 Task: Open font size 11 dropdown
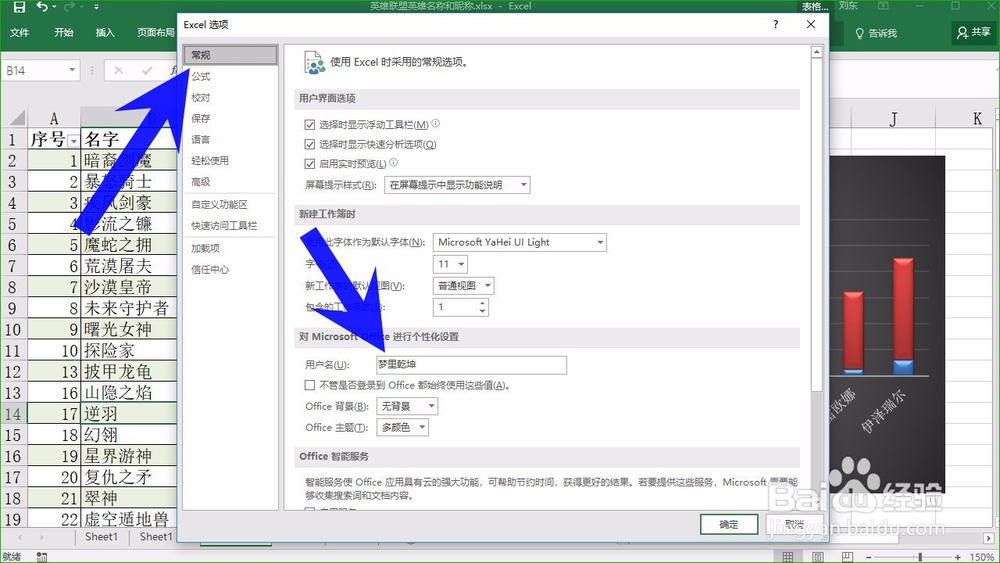(450, 264)
